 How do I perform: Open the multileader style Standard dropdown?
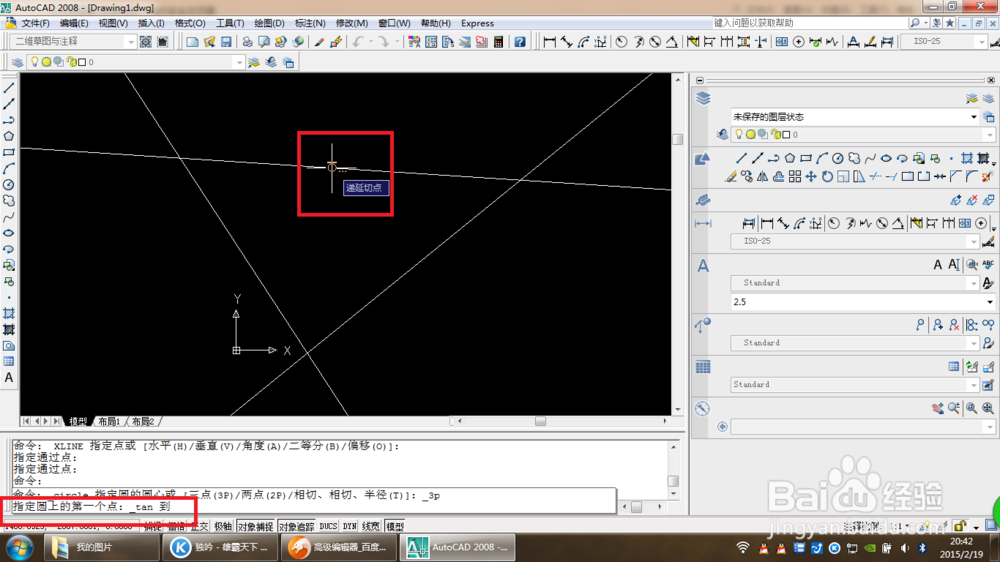(x=973, y=343)
